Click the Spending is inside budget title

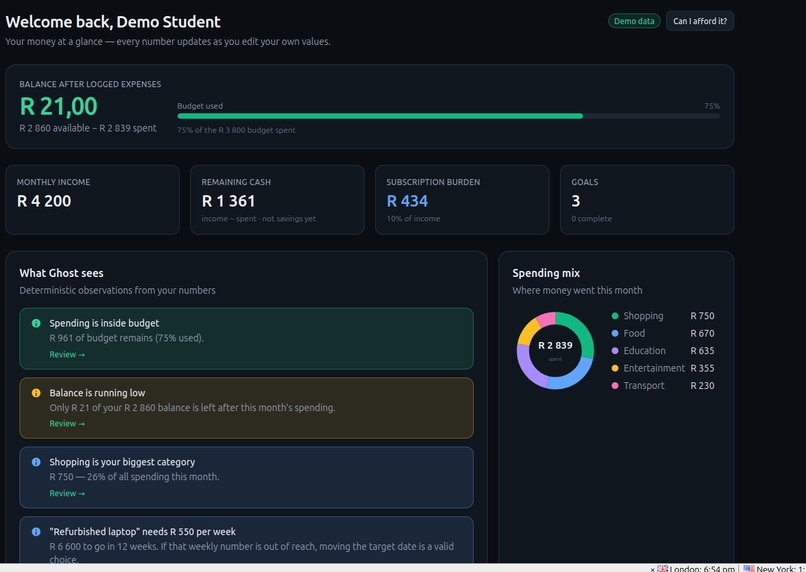tap(104, 323)
